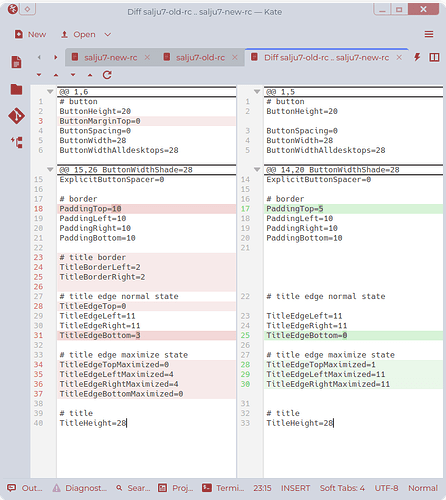
Task: Click new-file line number 25
Action: [245, 335]
